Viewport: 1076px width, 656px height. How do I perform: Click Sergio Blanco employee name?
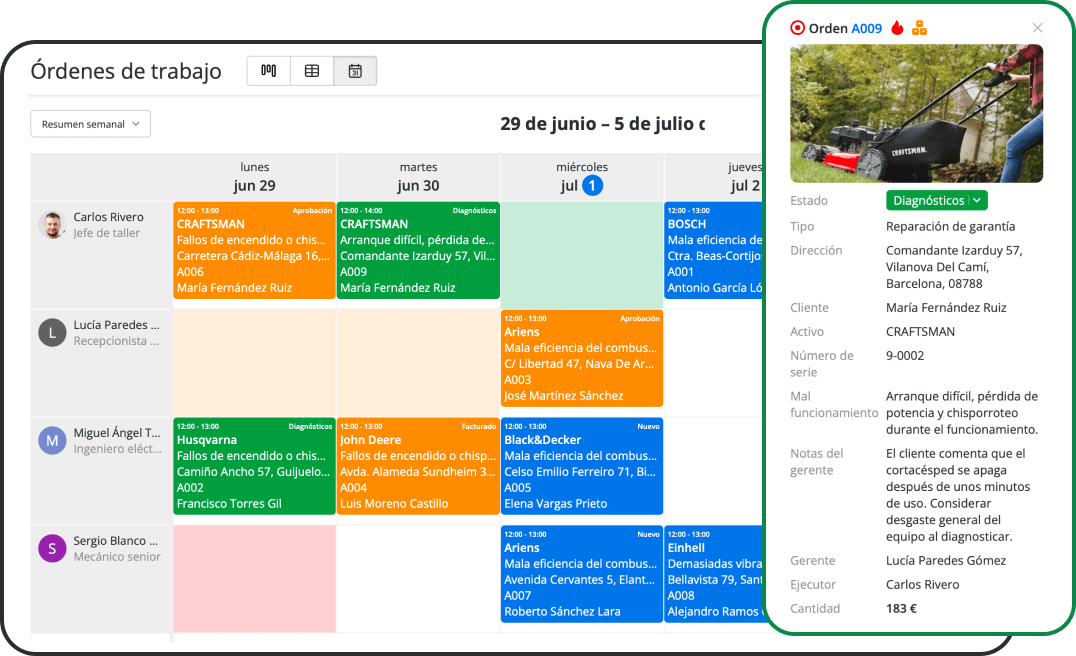click(x=115, y=541)
